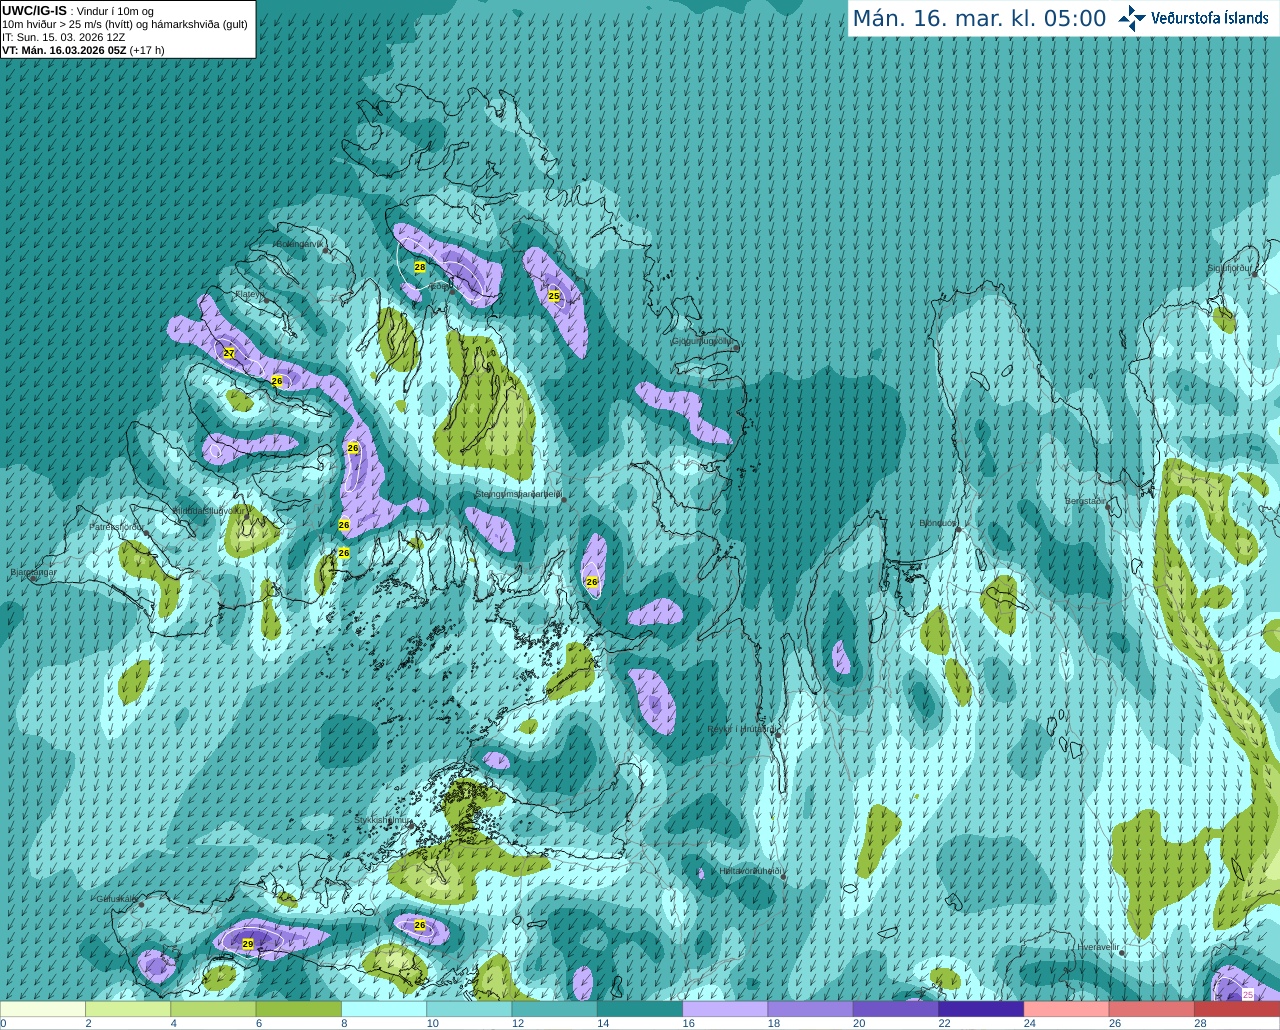Click the 26 gust marker right of marker 29
The width and height of the screenshot is (1280, 1030).
[x=420, y=925]
